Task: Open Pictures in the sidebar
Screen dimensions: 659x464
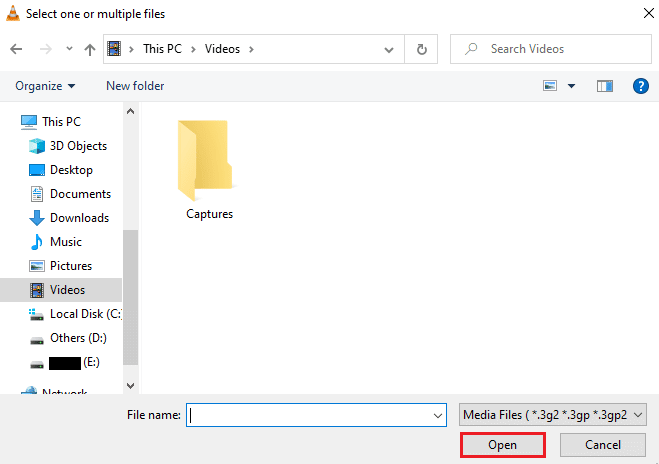Action: tap(71, 266)
